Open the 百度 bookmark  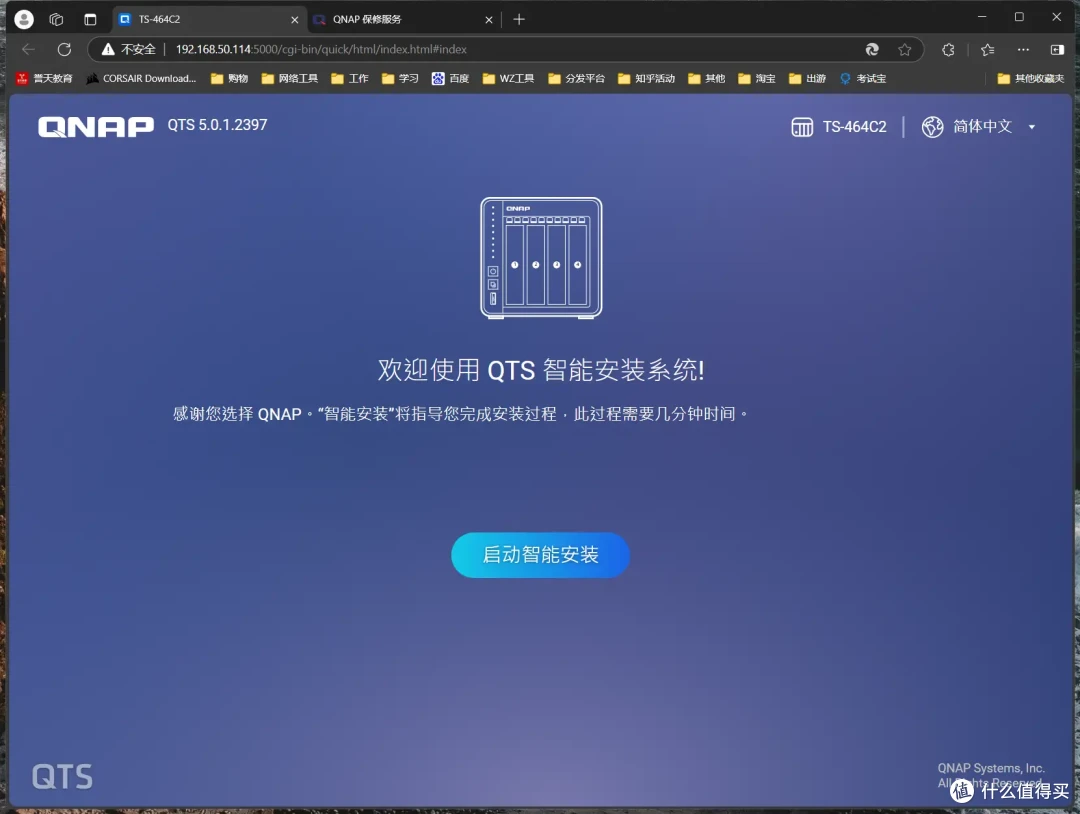pyautogui.click(x=450, y=79)
